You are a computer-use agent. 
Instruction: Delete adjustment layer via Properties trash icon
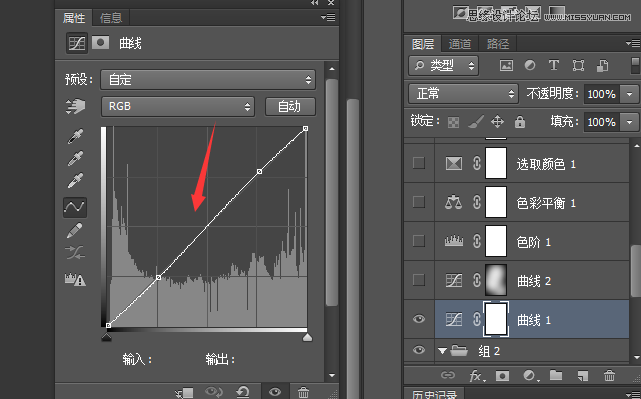point(303,393)
